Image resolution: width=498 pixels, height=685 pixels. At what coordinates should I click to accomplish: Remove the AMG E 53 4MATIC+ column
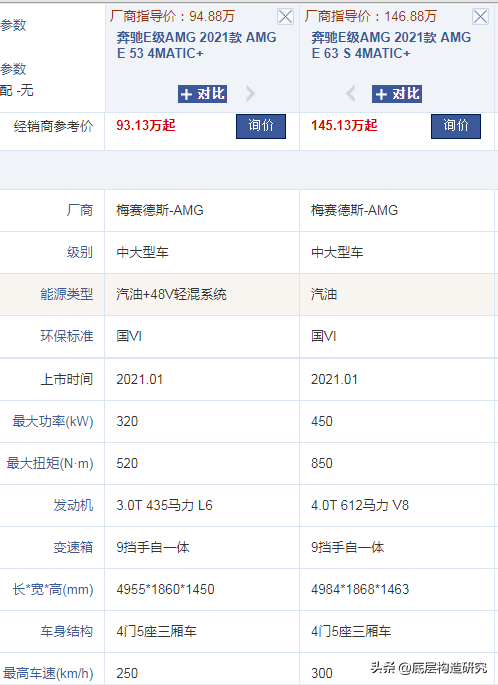285,17
